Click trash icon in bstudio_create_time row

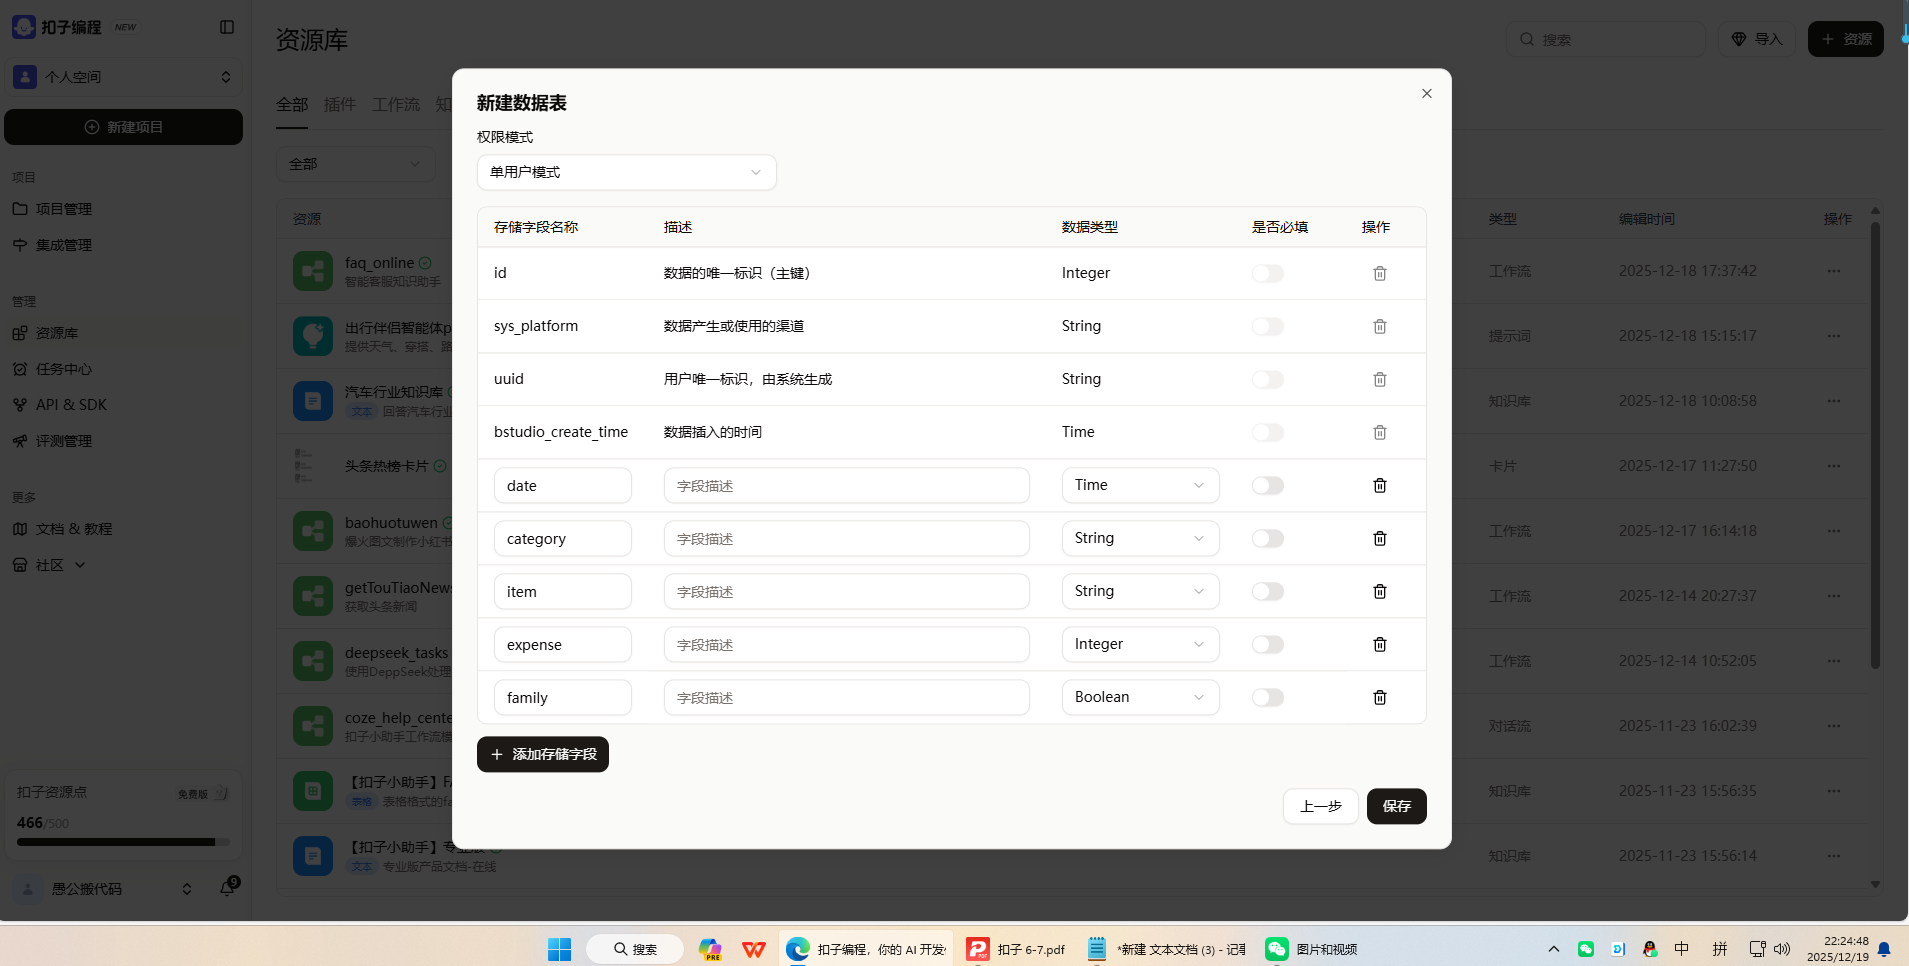point(1380,432)
